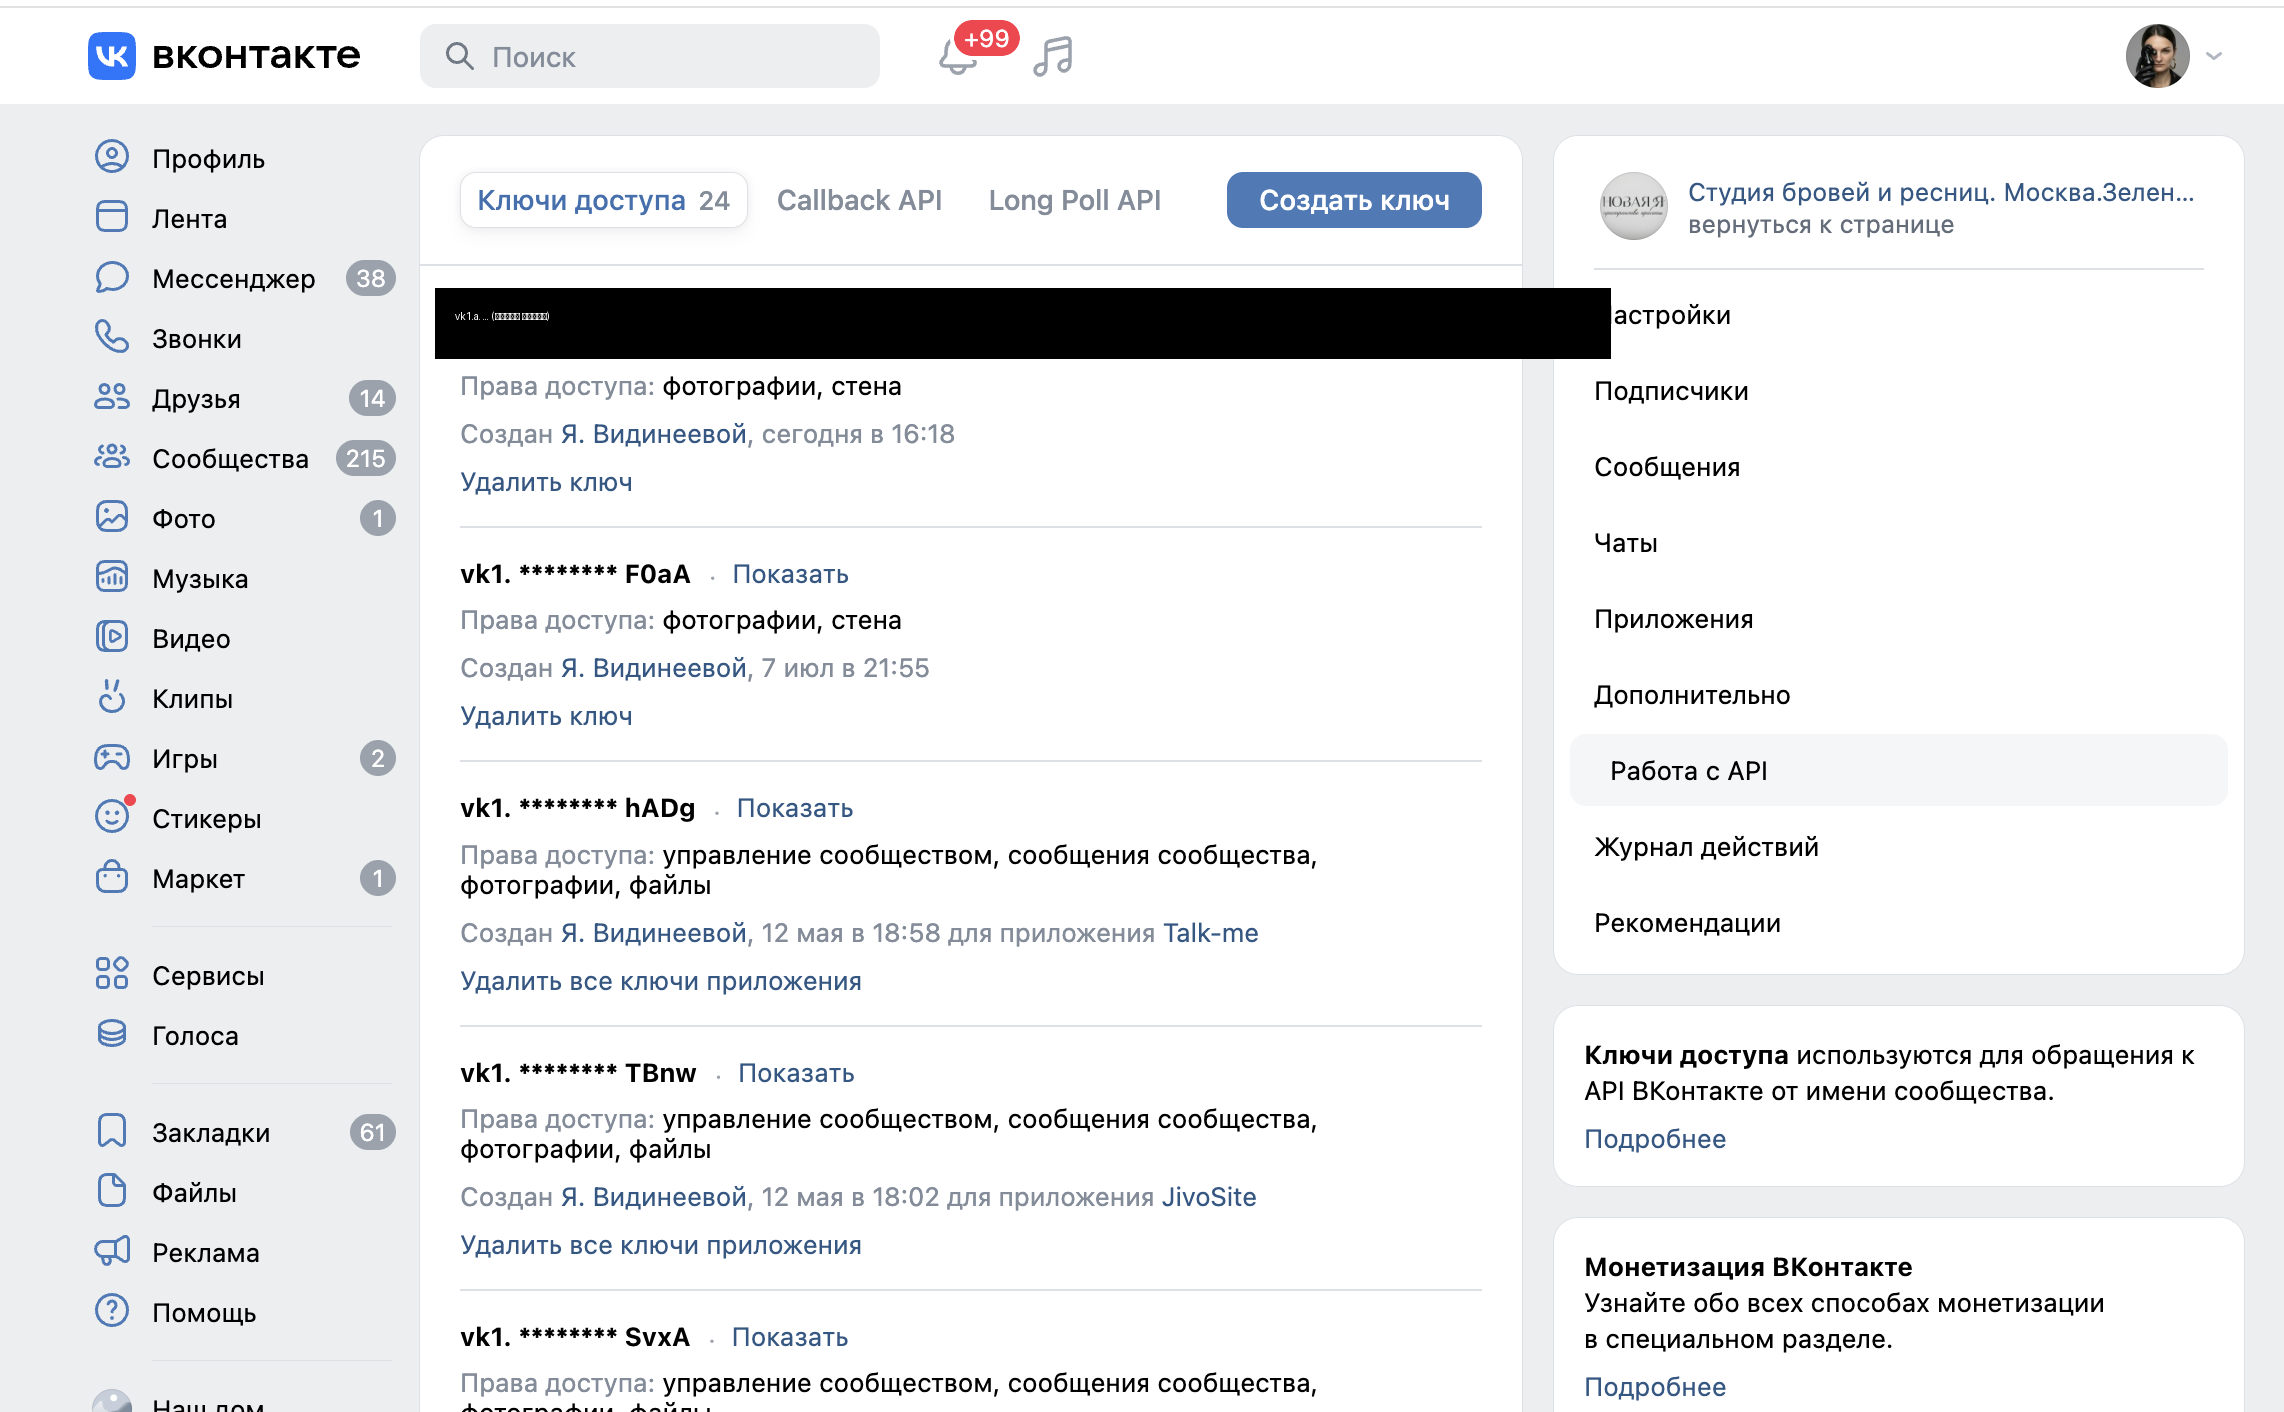The image size is (2284, 1412).
Task: Click the Игры gamepad icon
Action: [x=112, y=758]
